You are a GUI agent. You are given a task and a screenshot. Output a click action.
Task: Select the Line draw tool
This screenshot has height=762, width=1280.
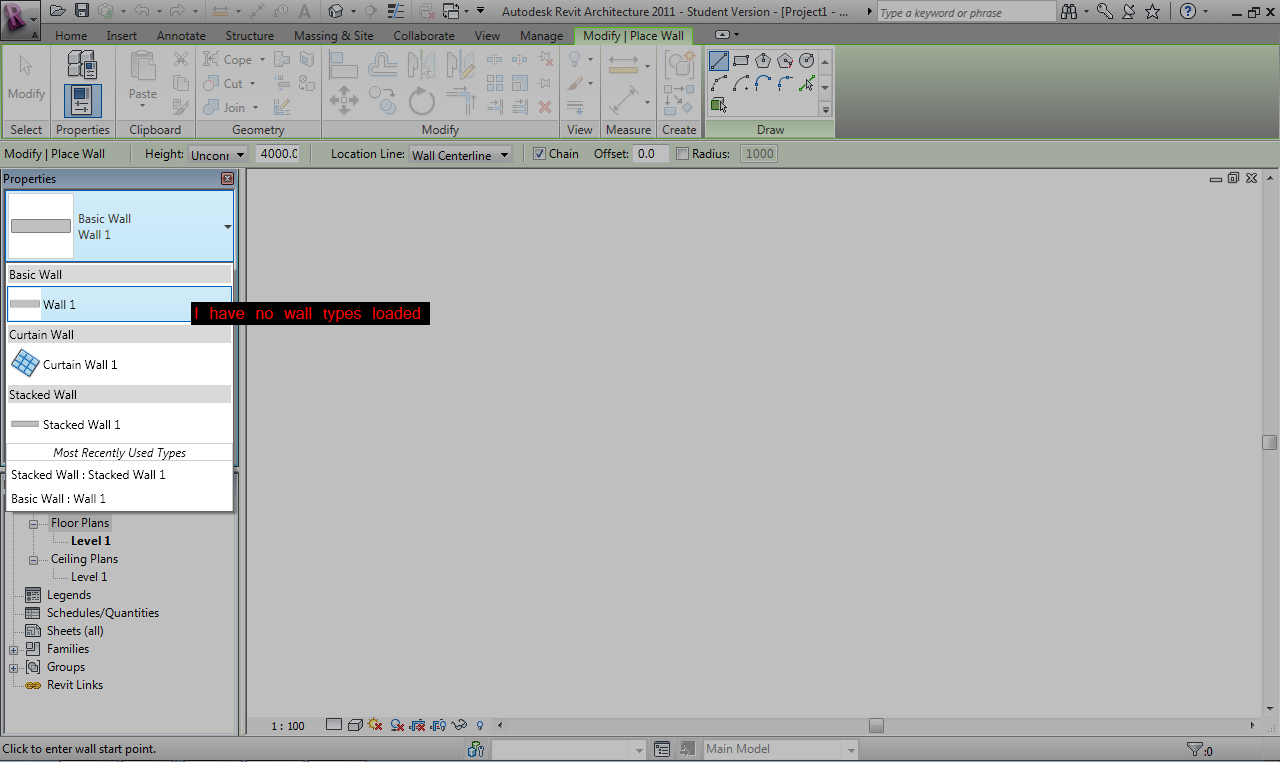point(719,60)
